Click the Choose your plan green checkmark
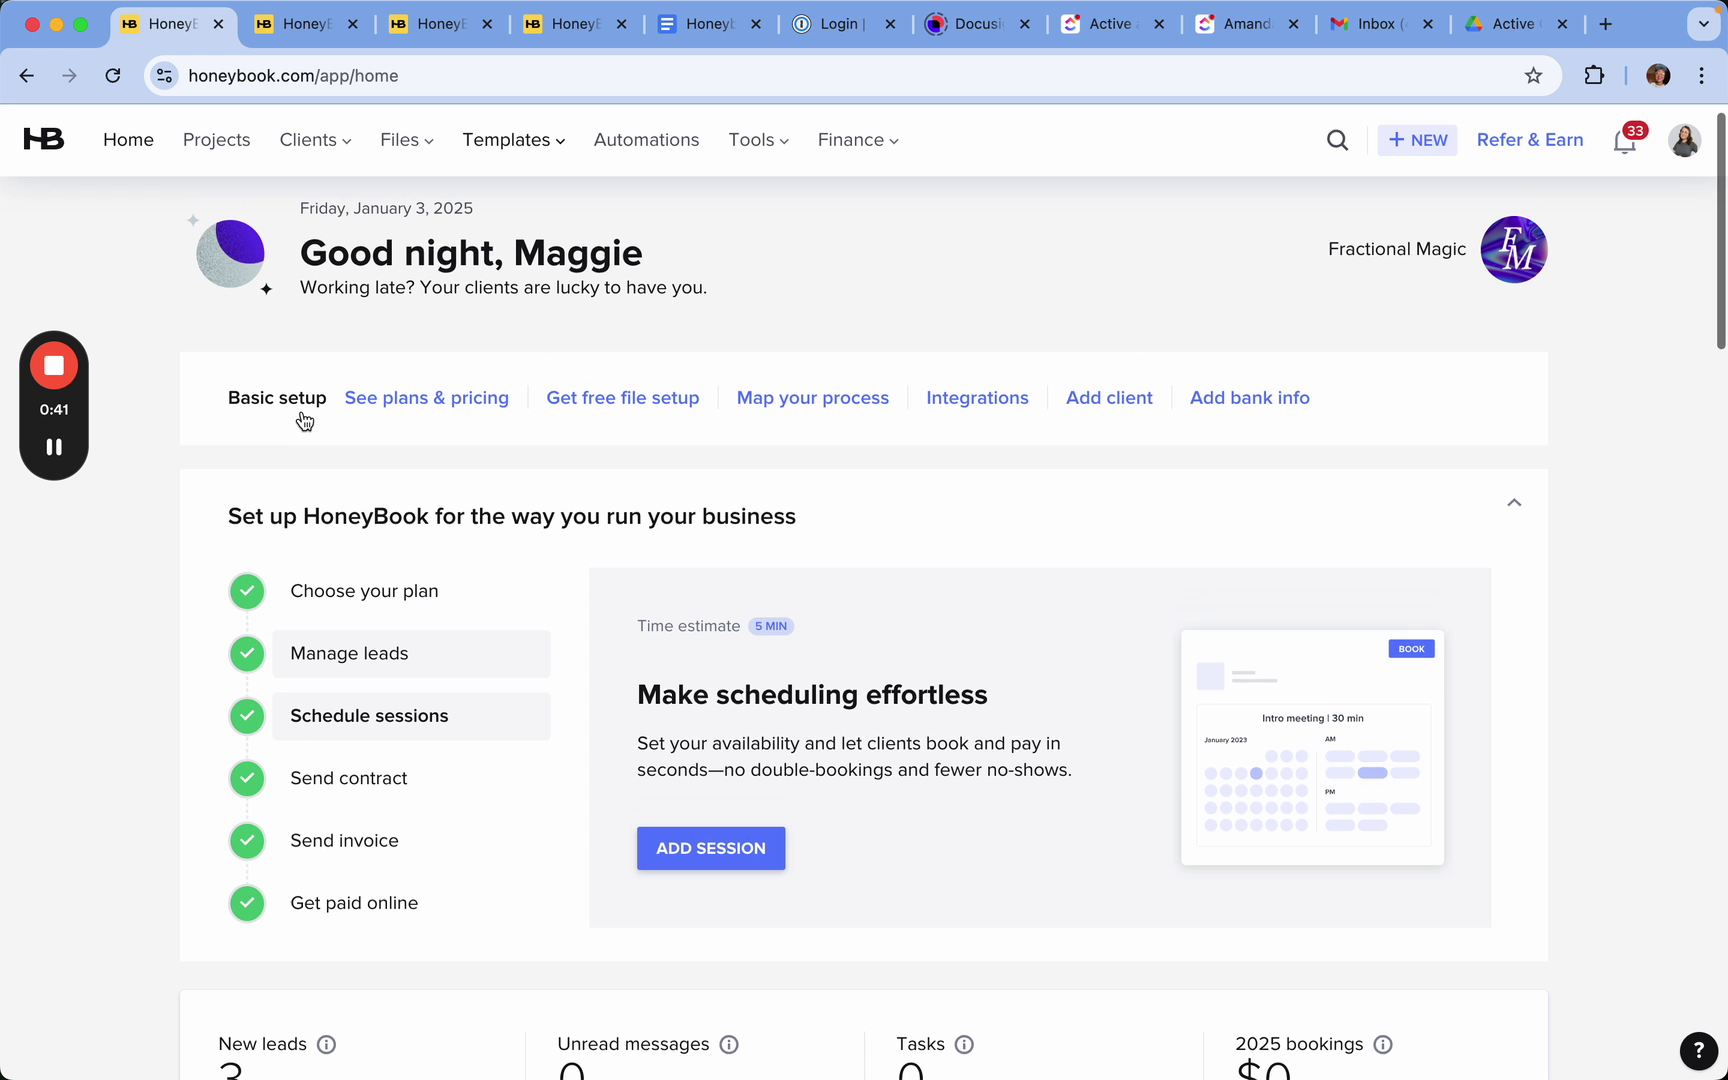The width and height of the screenshot is (1728, 1080). click(247, 591)
